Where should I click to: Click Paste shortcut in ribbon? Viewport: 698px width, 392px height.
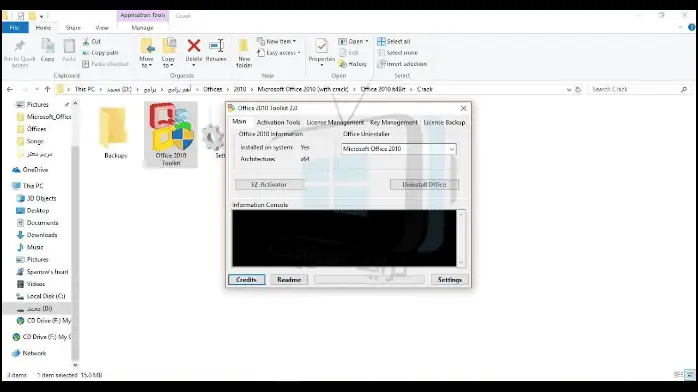tap(106, 64)
